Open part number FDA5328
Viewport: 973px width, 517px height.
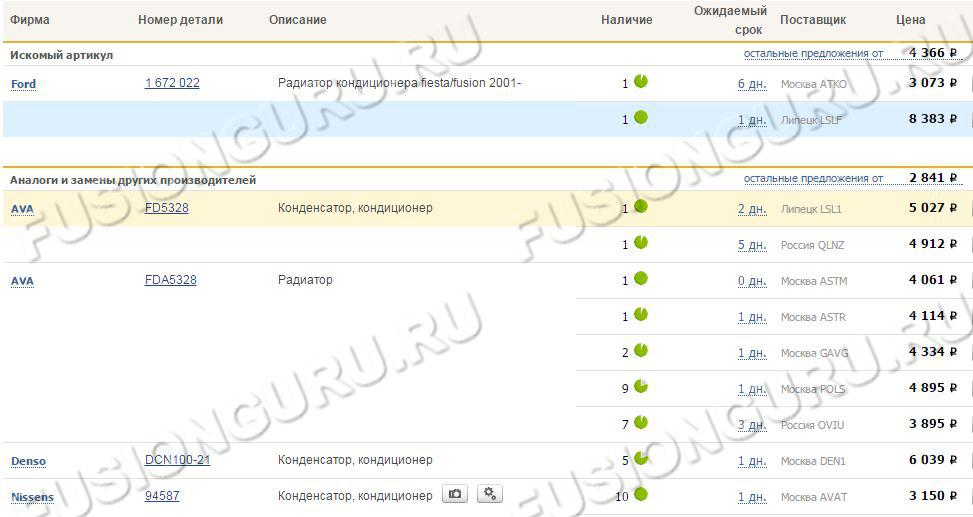[171, 280]
